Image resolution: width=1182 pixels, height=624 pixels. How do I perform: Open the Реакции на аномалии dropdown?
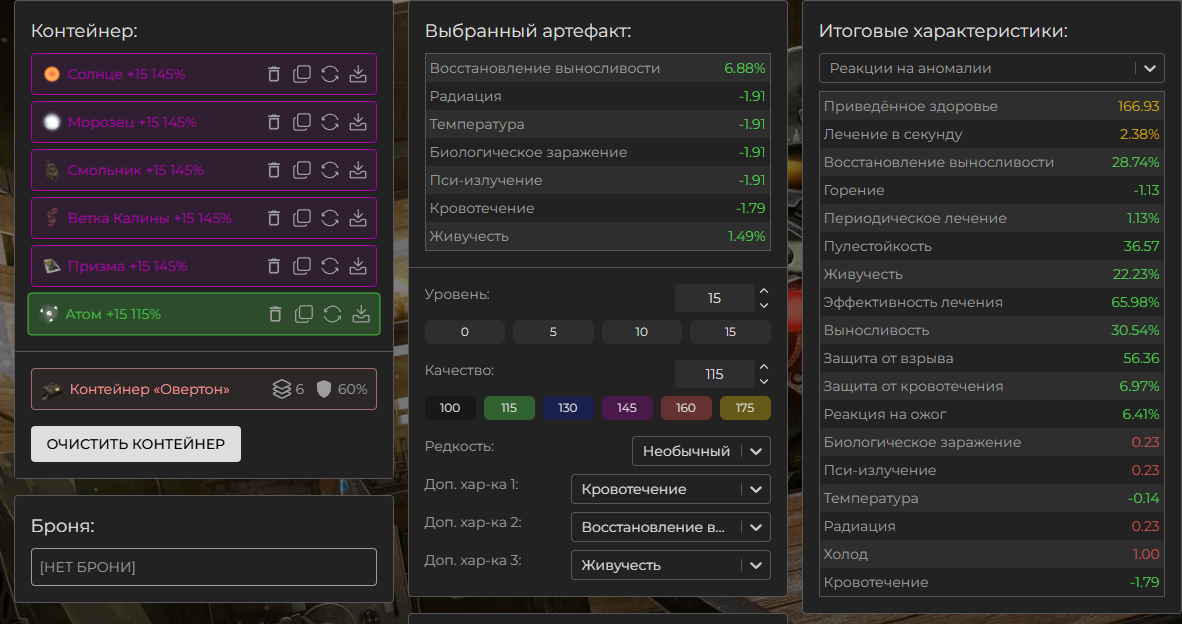991,68
